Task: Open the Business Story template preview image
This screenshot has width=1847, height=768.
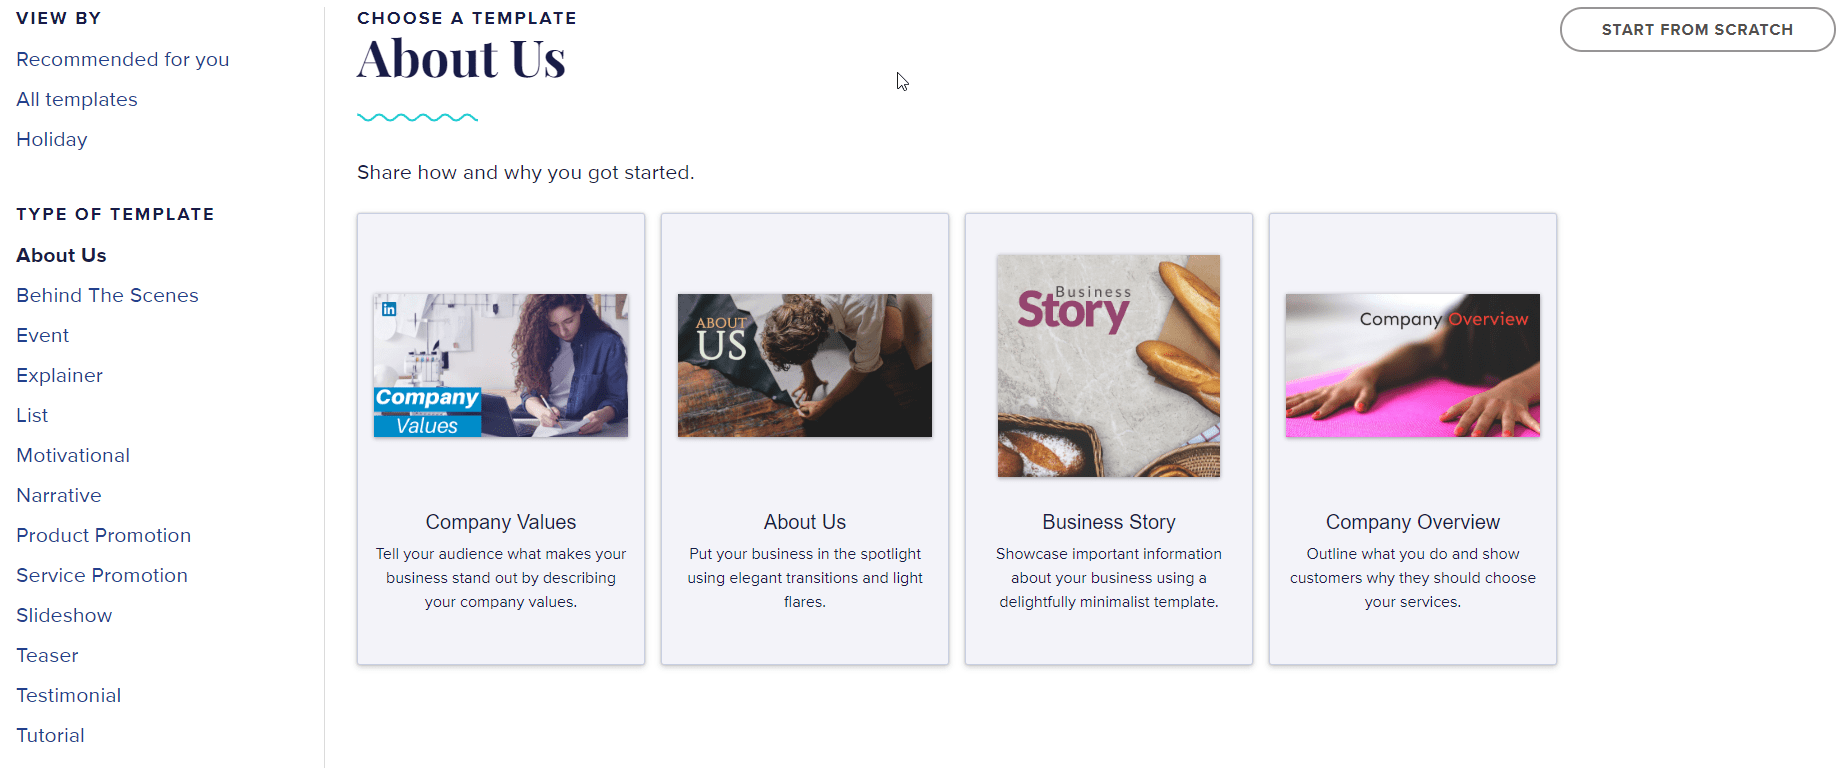Action: click(x=1108, y=365)
